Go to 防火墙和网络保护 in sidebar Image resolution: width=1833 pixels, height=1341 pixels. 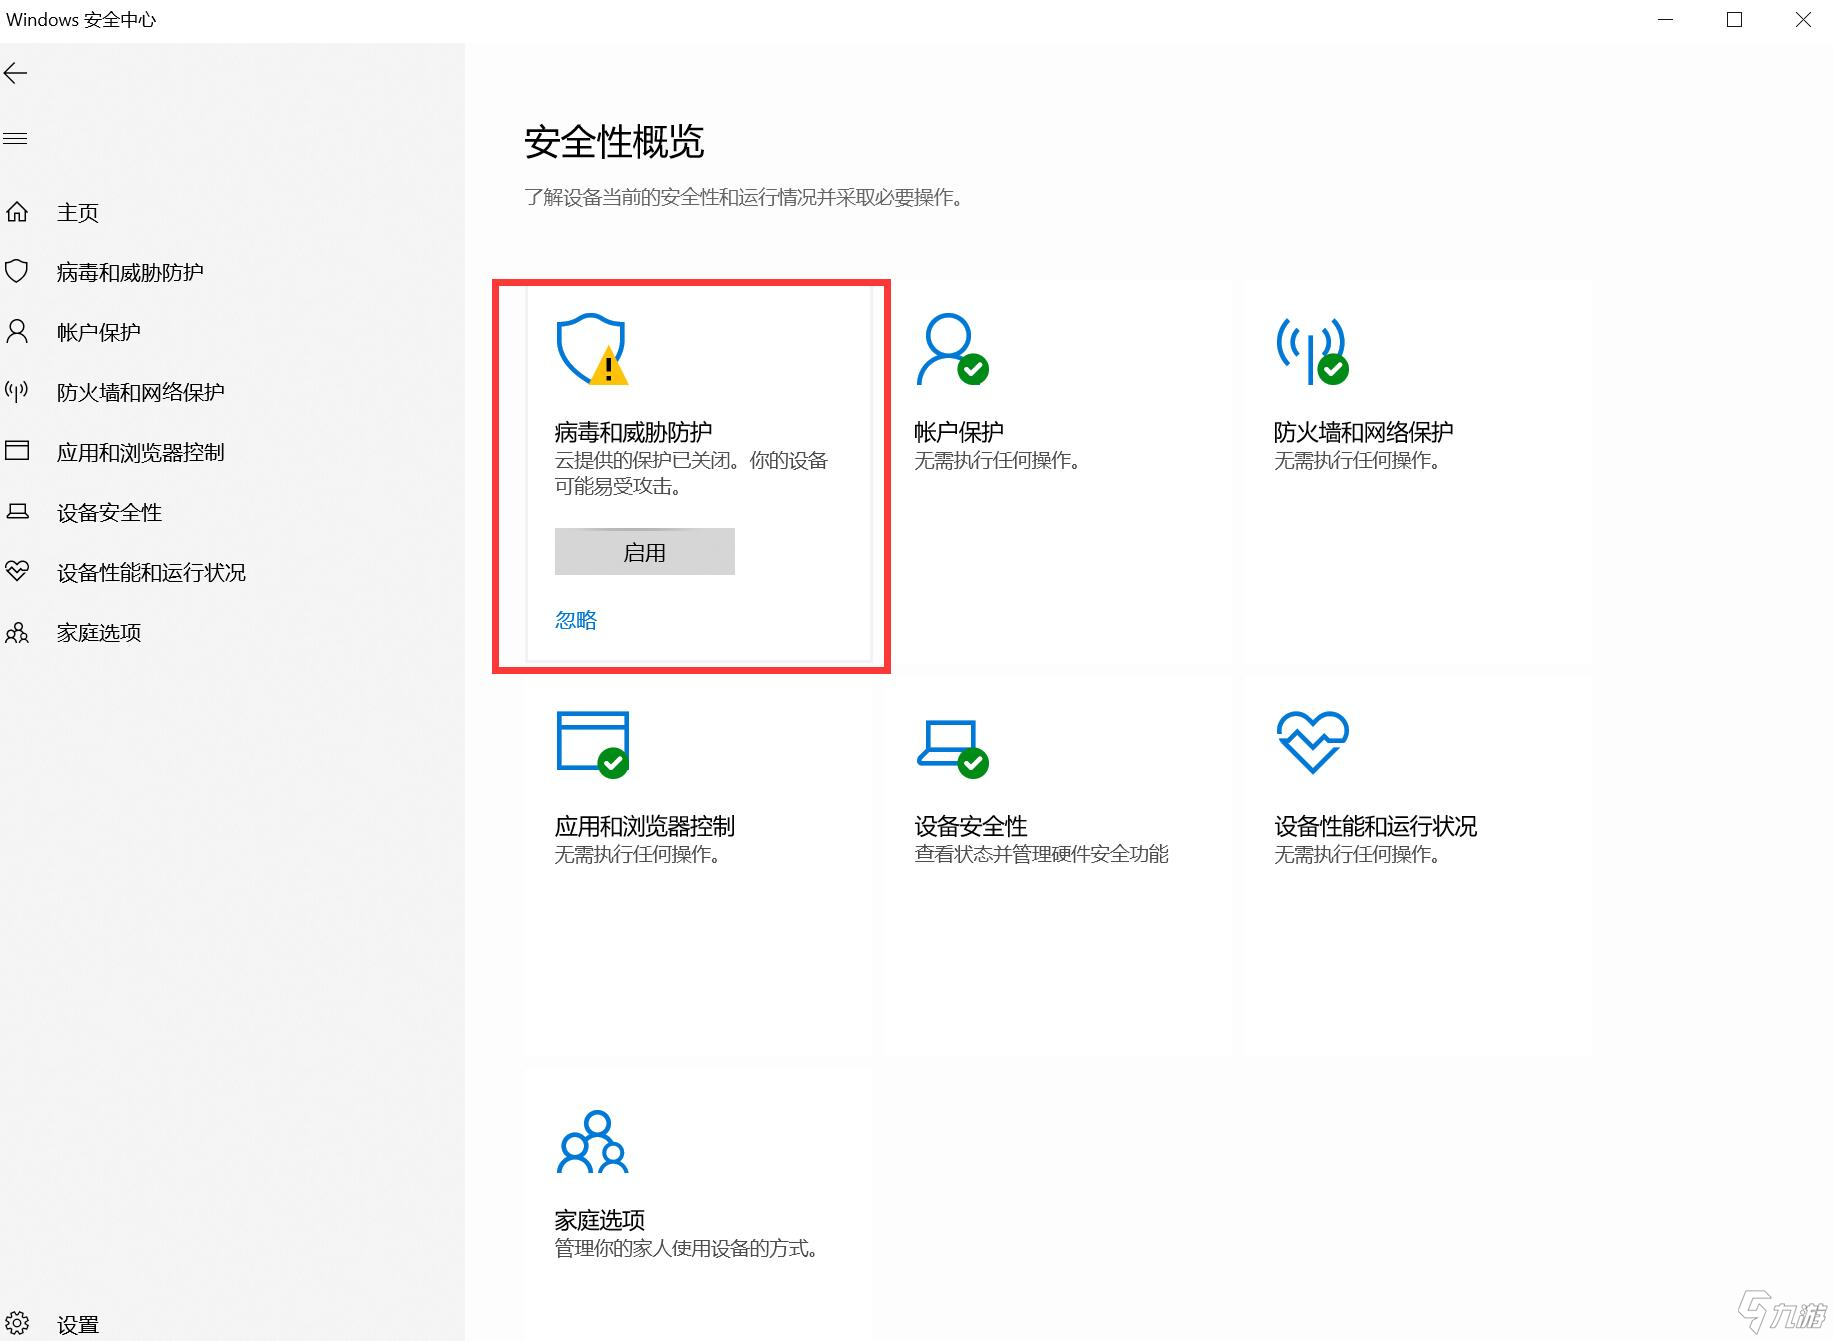140,392
